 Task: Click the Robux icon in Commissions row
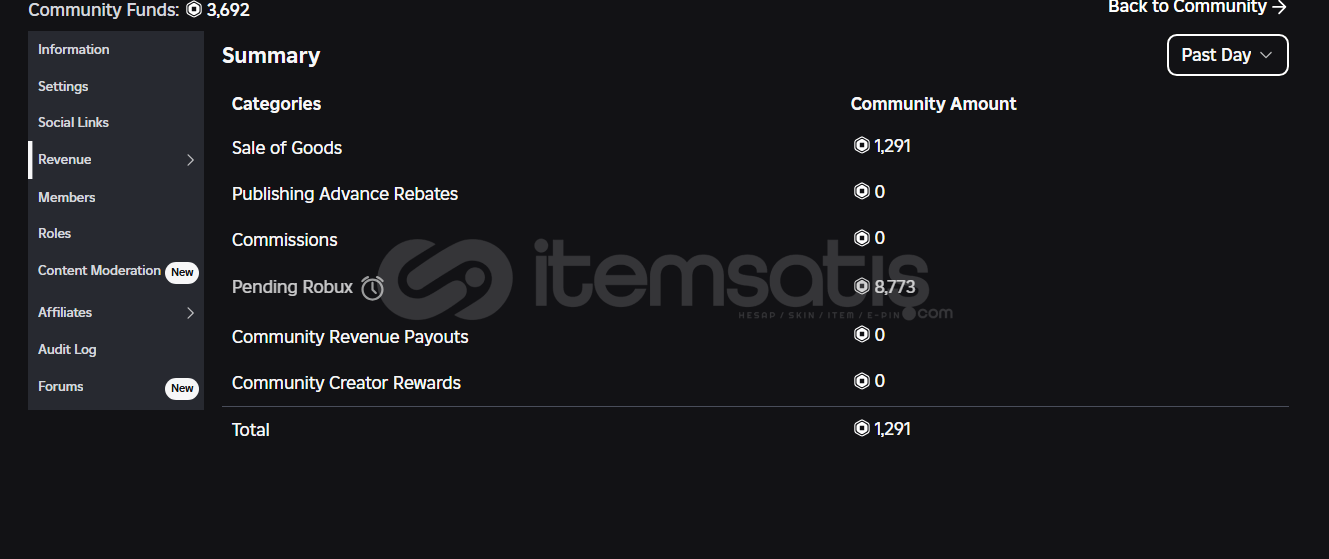click(861, 238)
